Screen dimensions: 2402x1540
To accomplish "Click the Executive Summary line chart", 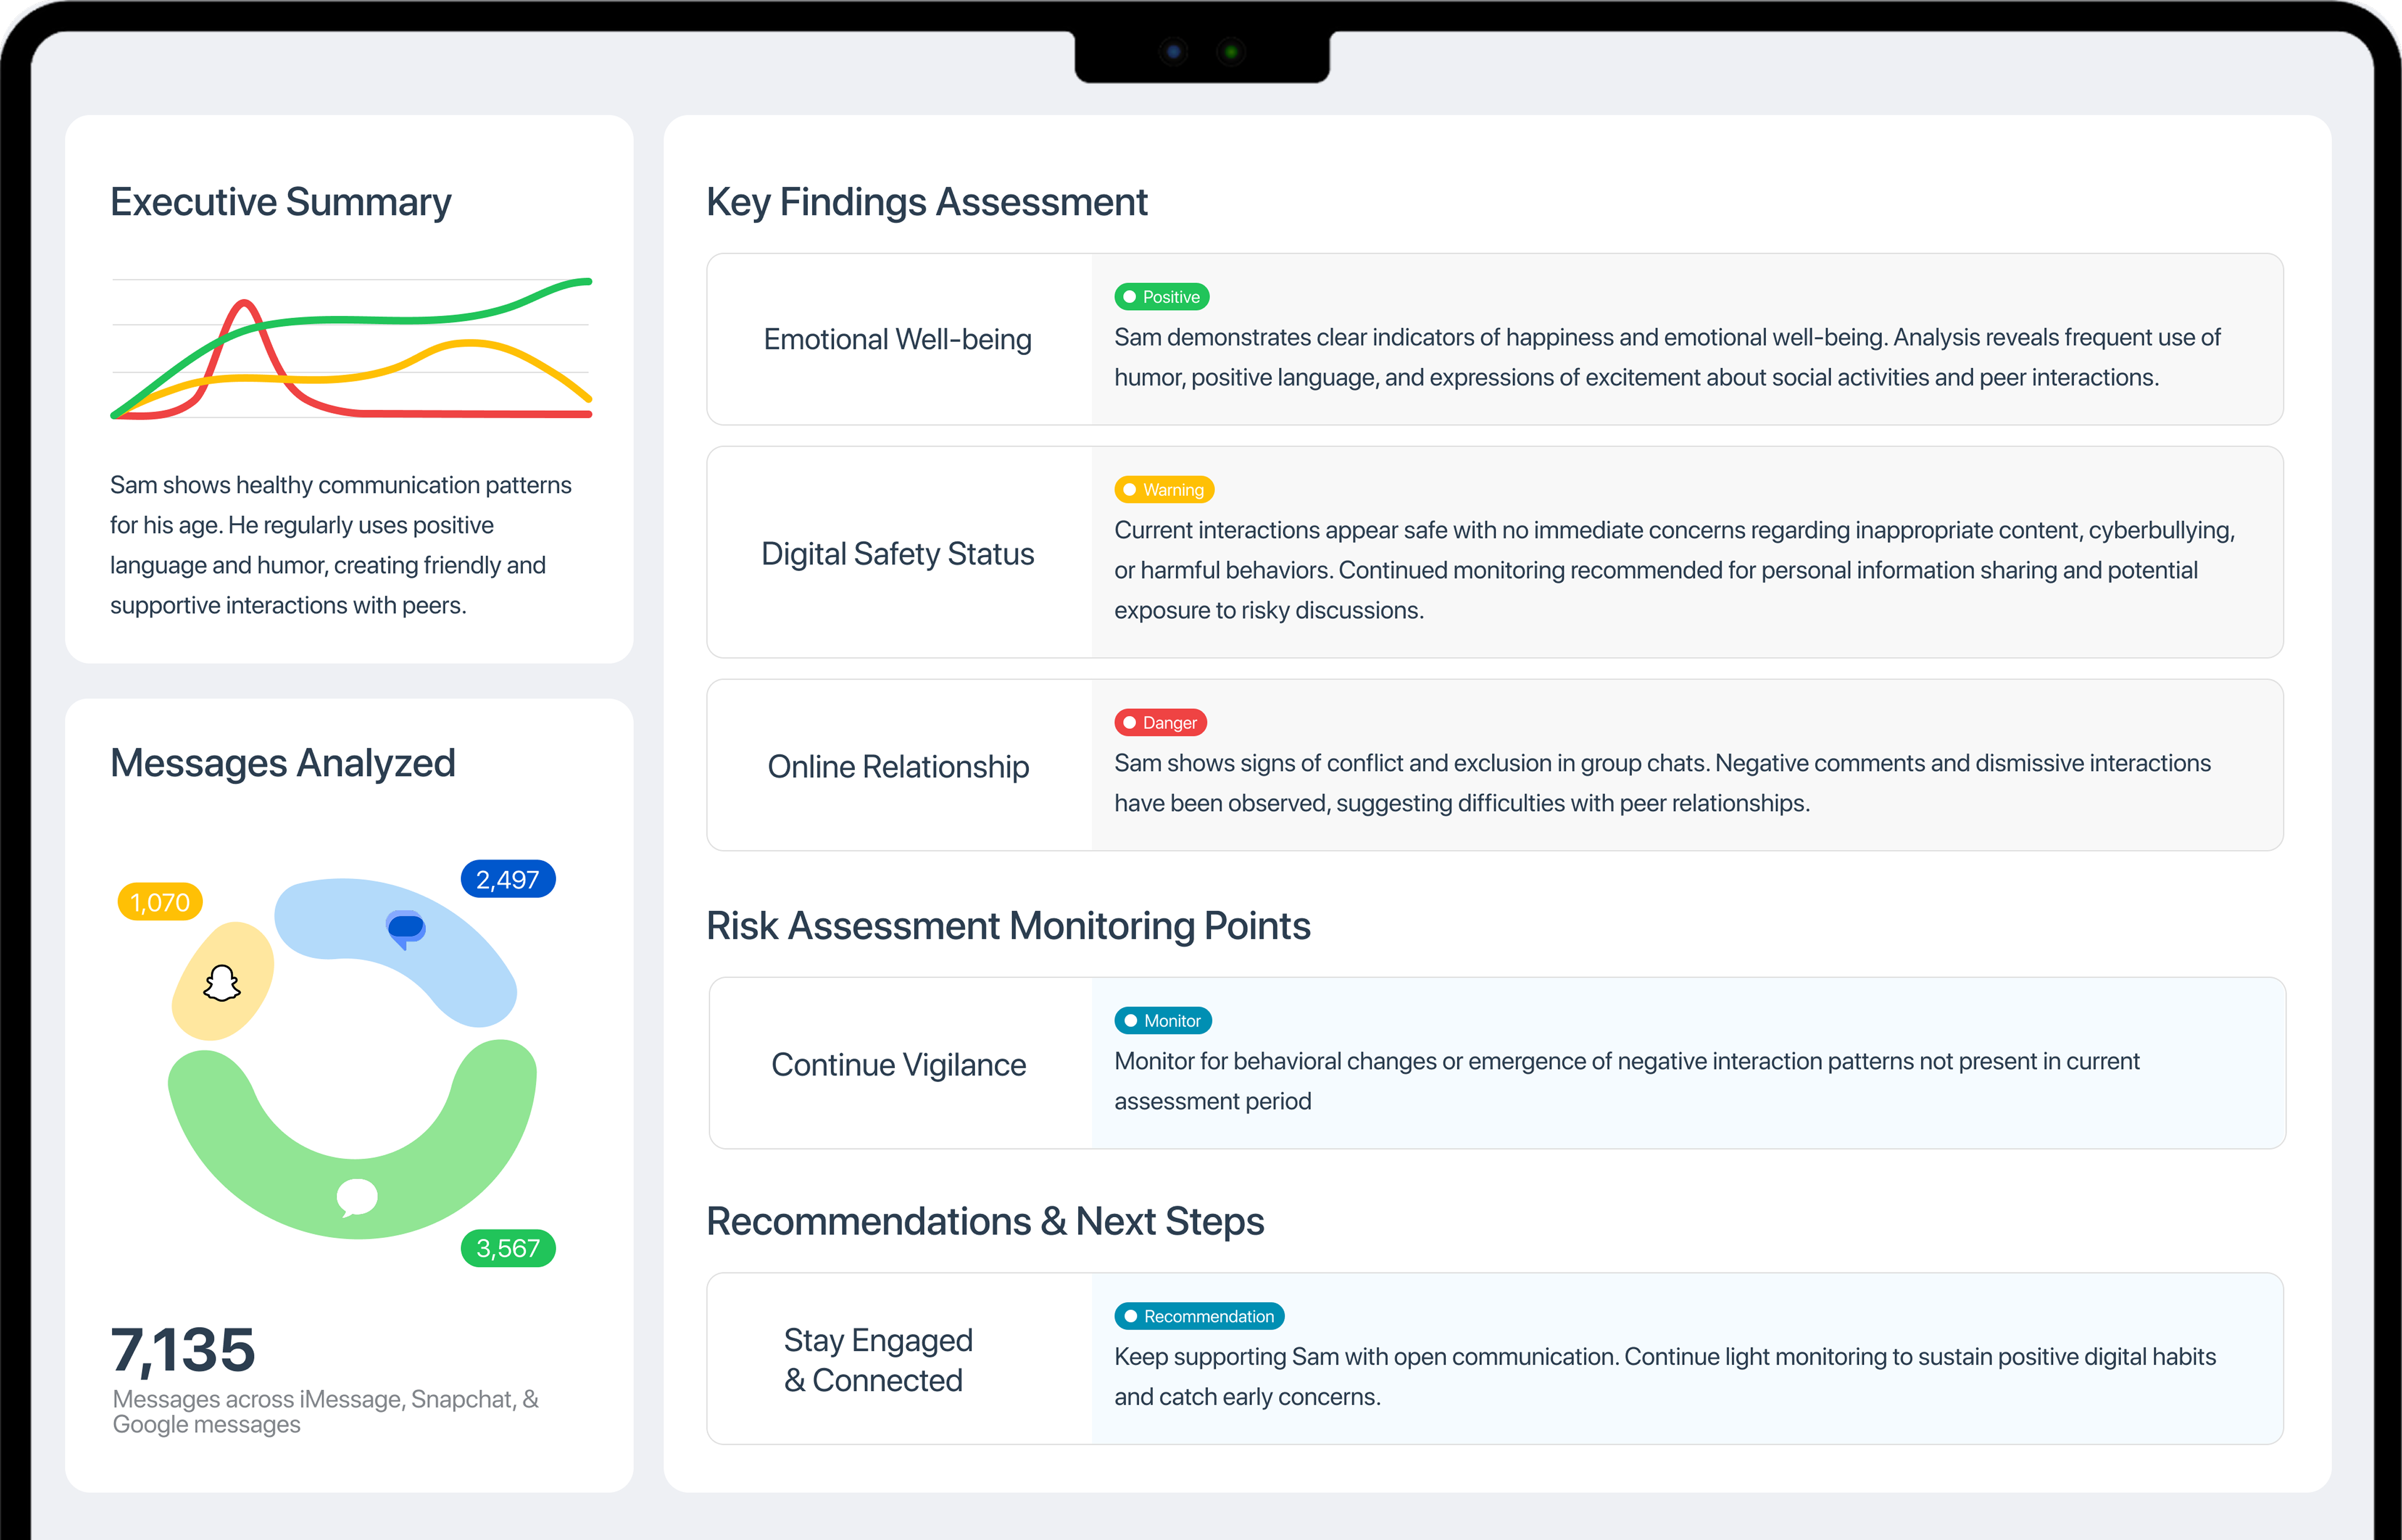I will 350,350.
